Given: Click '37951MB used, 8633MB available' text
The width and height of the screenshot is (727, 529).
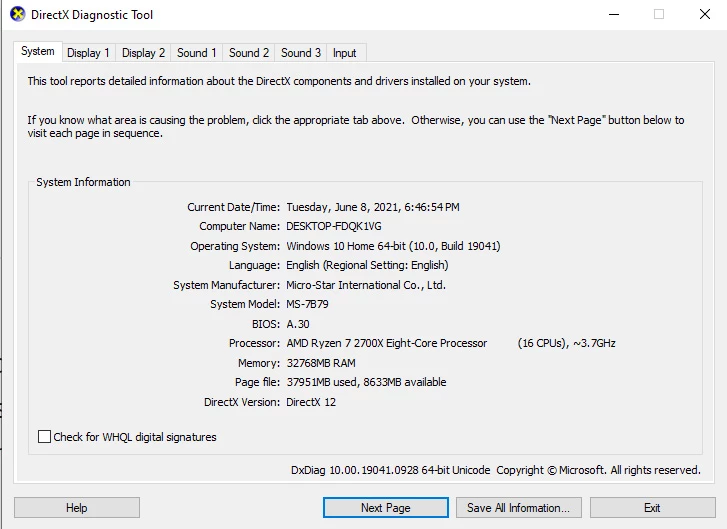Looking at the screenshot, I should coord(366,382).
